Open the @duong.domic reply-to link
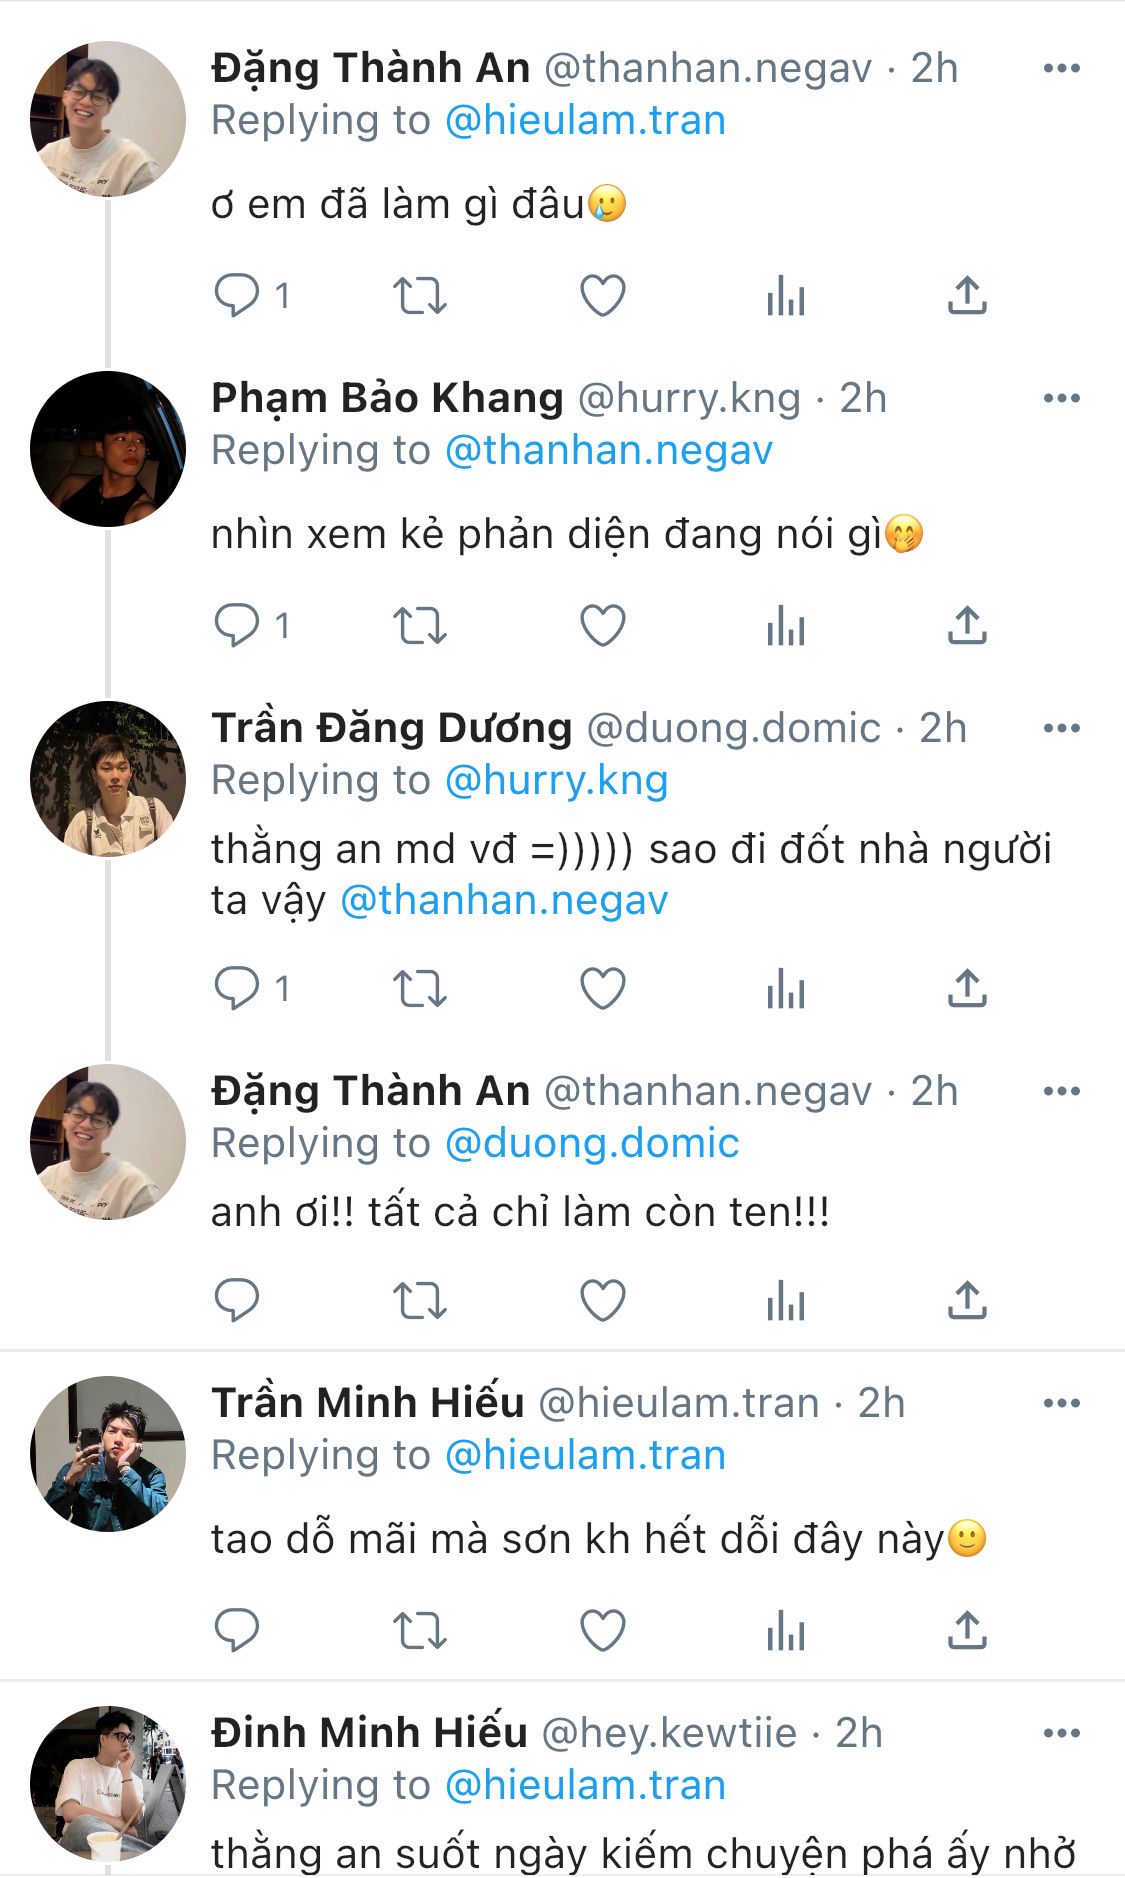This screenshot has height=1878, width=1125. pos(591,1143)
